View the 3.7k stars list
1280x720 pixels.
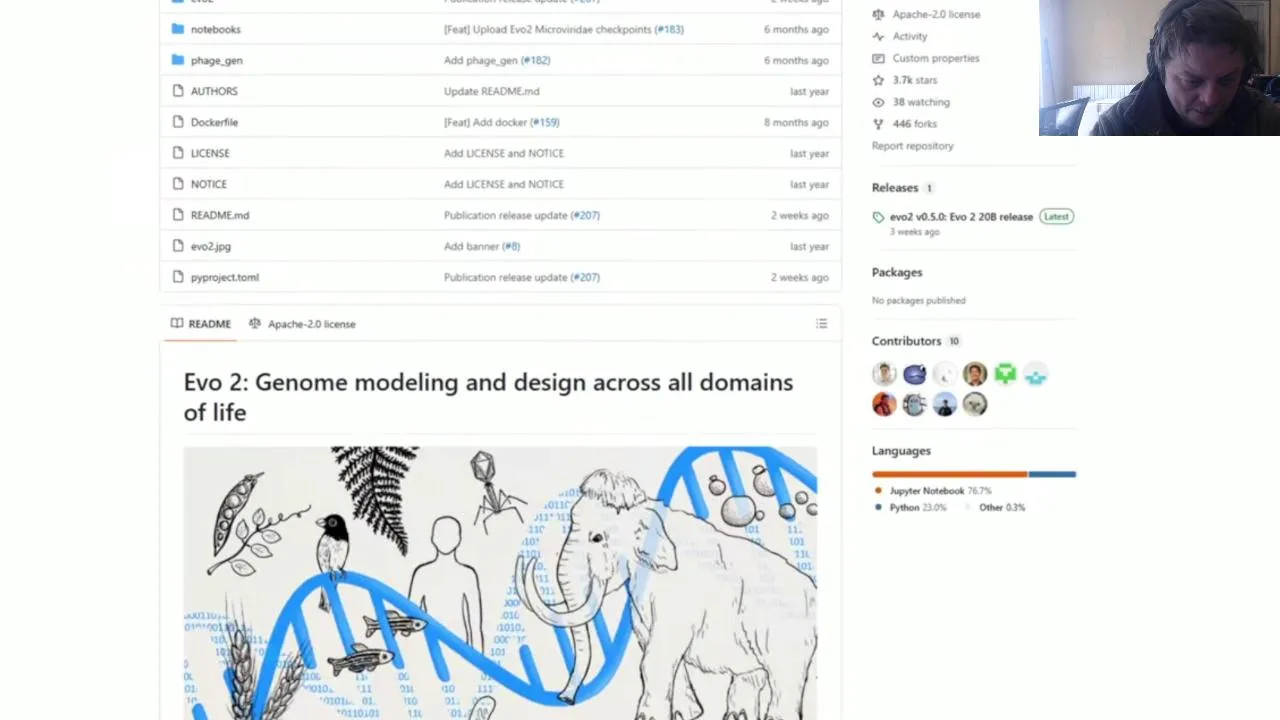pyautogui.click(x=915, y=80)
